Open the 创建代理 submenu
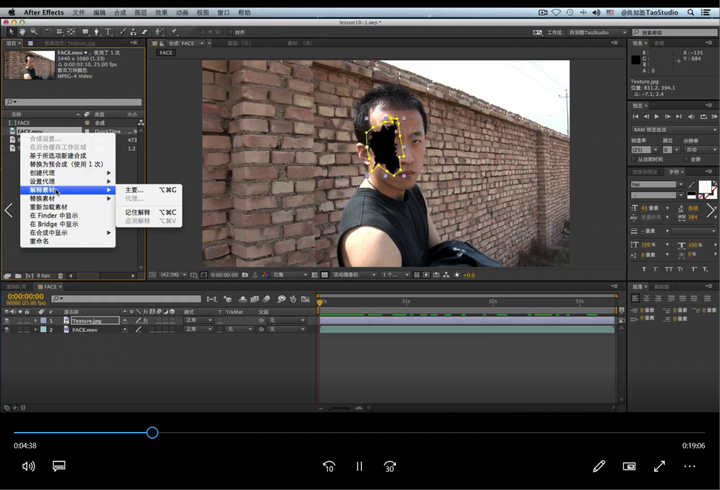Image resolution: width=720 pixels, height=490 pixels. (68, 173)
